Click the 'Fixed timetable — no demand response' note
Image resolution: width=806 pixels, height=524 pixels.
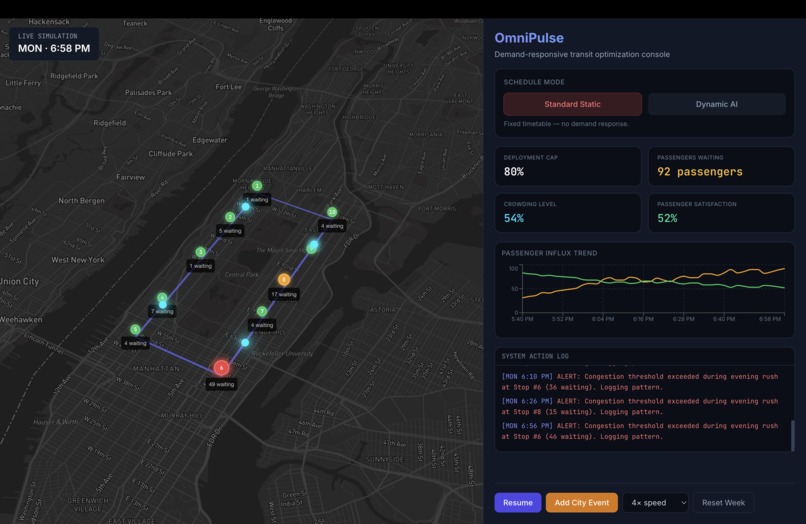click(566, 124)
